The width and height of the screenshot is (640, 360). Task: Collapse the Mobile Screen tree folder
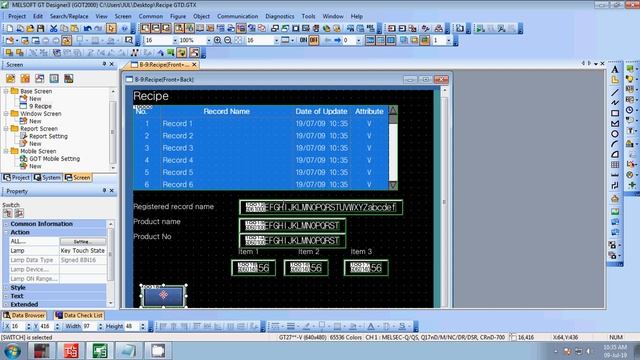point(6,151)
